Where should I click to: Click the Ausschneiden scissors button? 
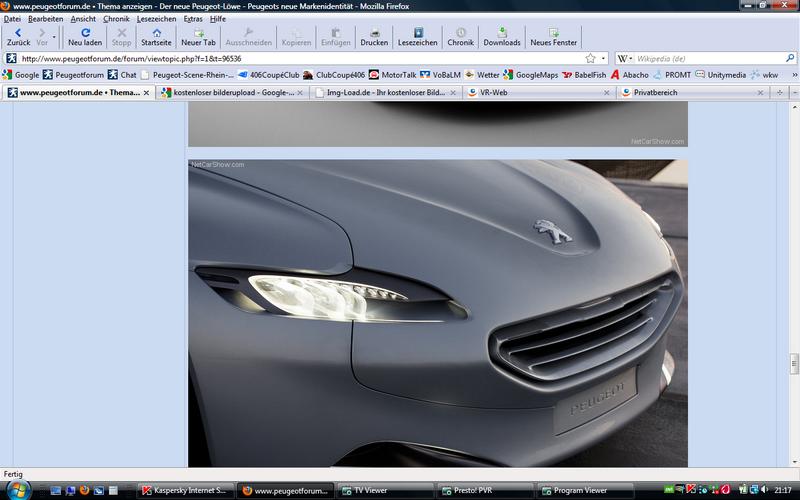(248, 37)
